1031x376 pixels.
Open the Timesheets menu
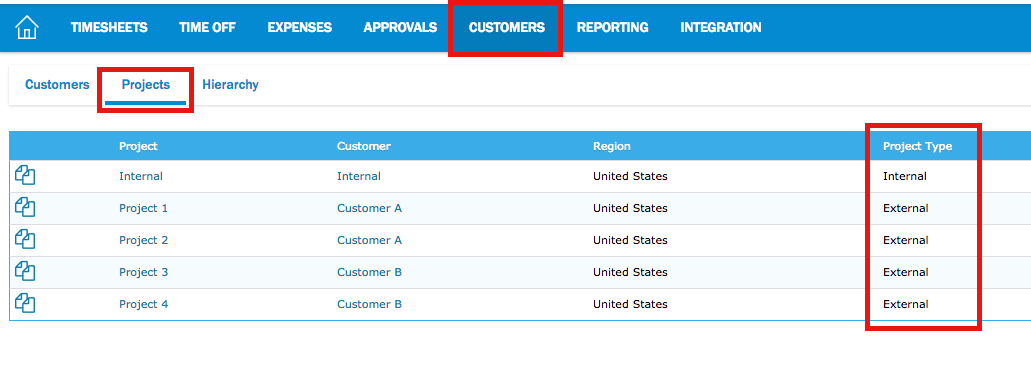[109, 28]
